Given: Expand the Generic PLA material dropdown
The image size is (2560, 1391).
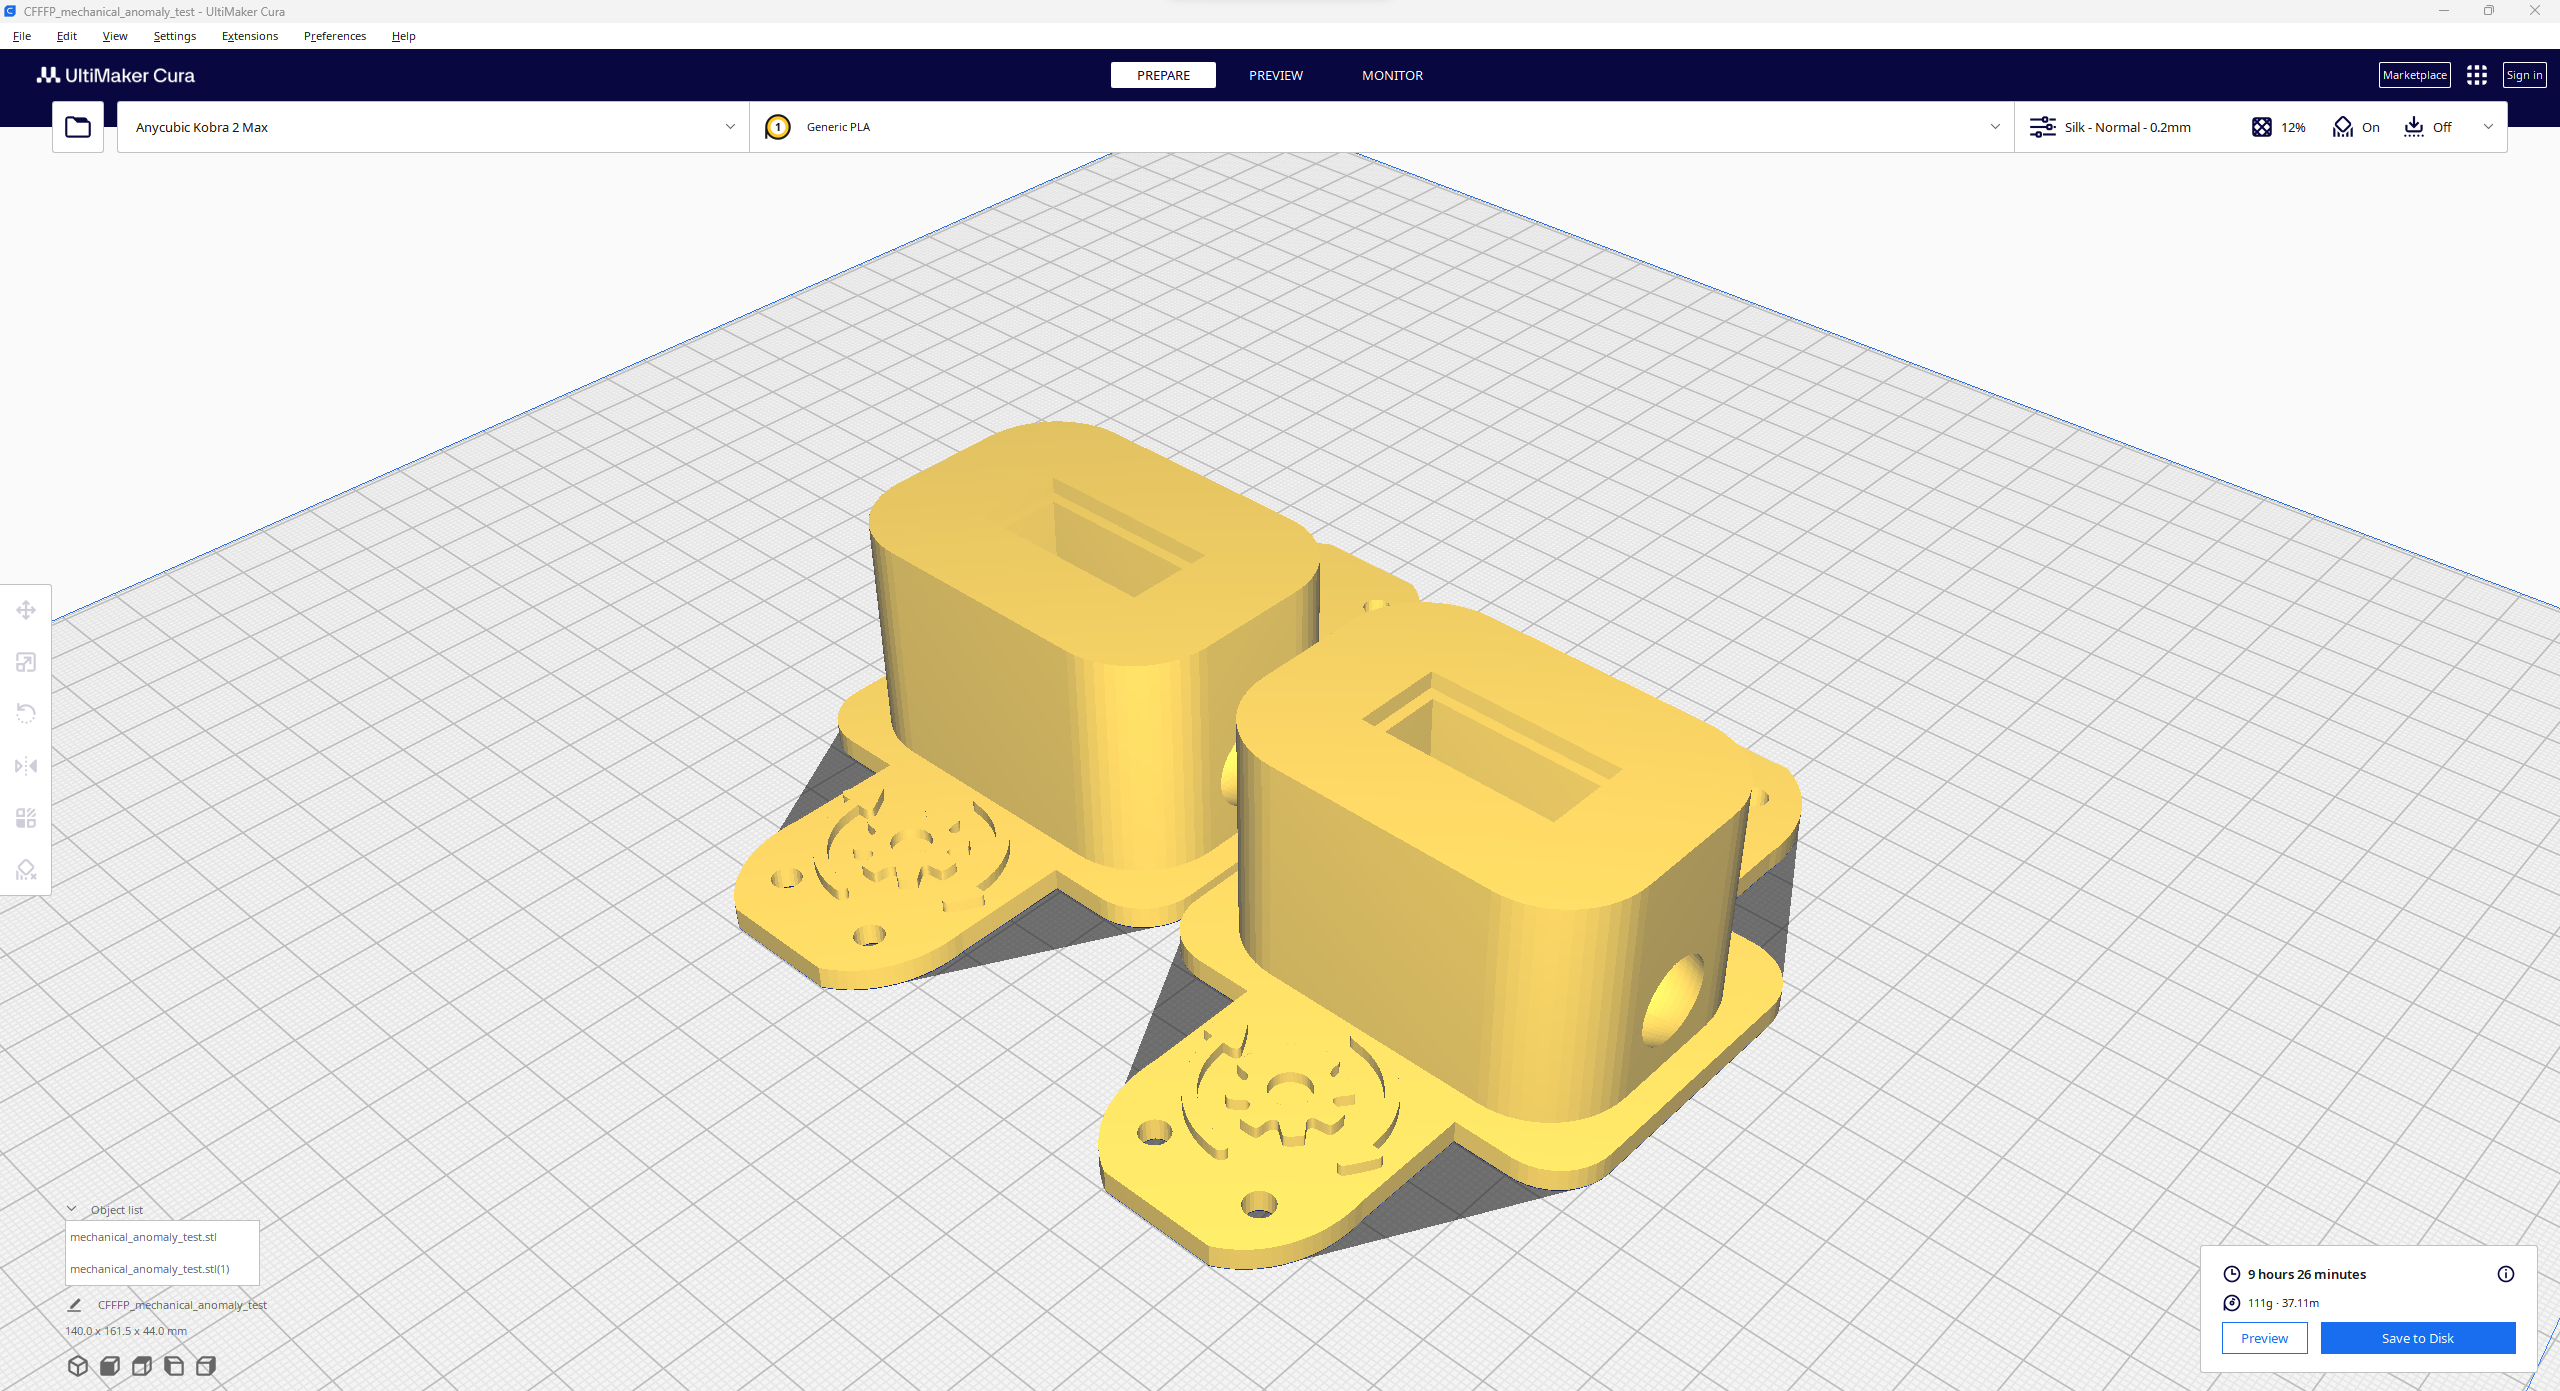Looking at the screenshot, I should pyautogui.click(x=1382, y=127).
